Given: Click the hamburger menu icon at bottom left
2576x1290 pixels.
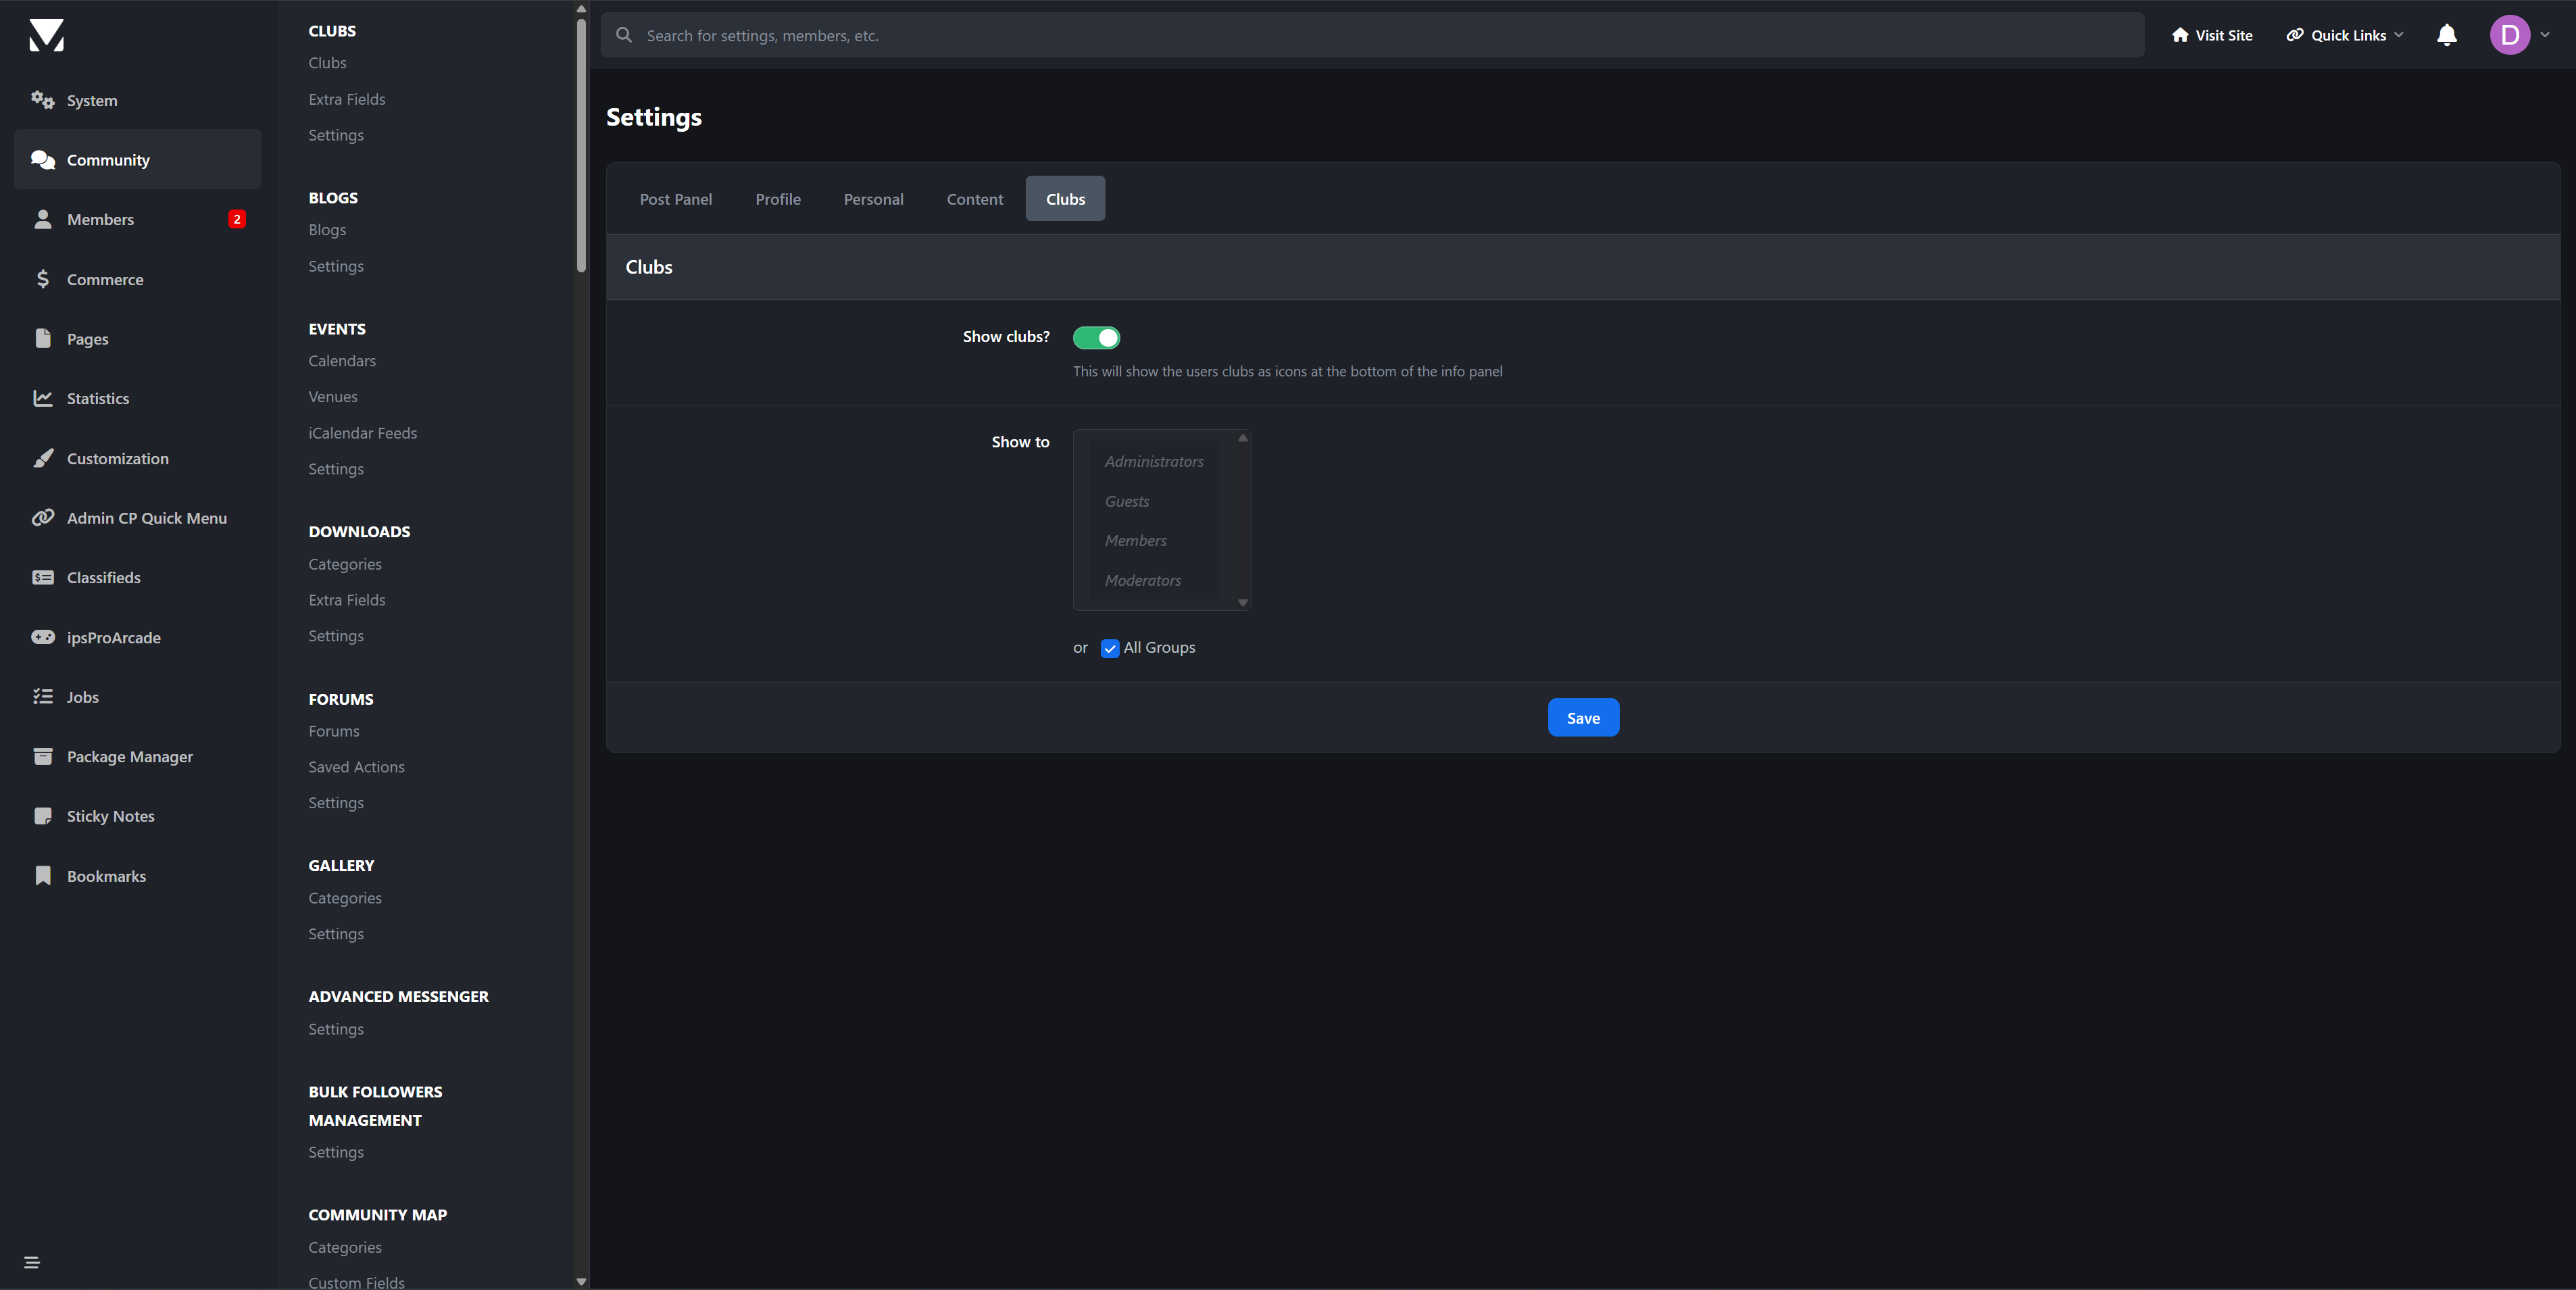Looking at the screenshot, I should pyautogui.click(x=32, y=1262).
